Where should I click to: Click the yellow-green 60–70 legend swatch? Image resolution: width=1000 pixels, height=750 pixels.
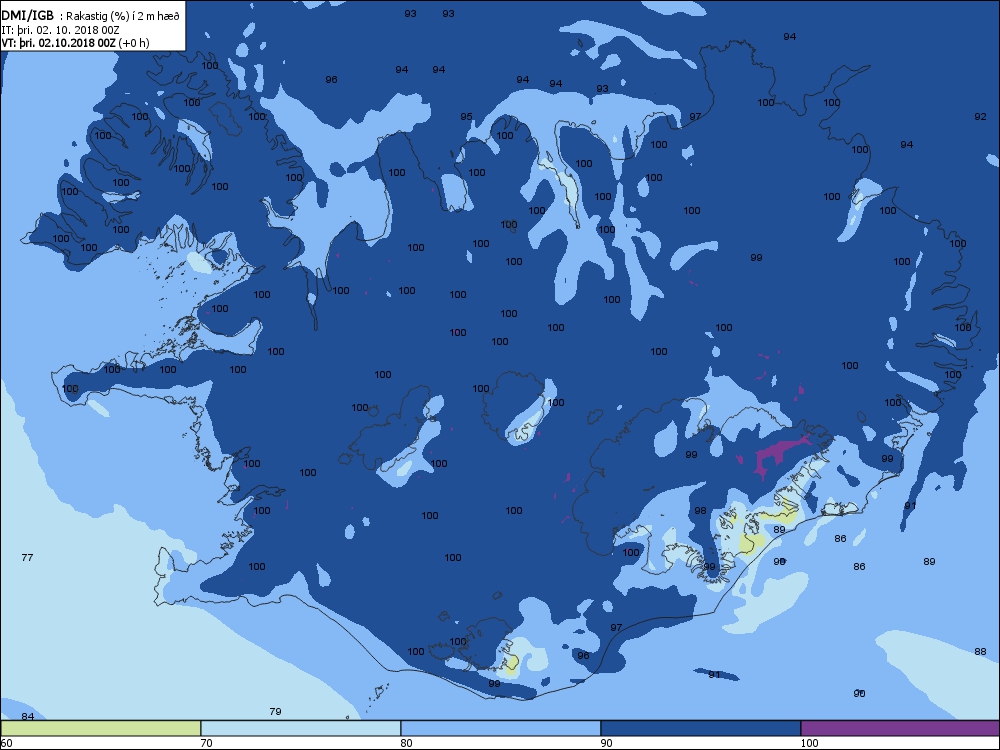point(101,728)
